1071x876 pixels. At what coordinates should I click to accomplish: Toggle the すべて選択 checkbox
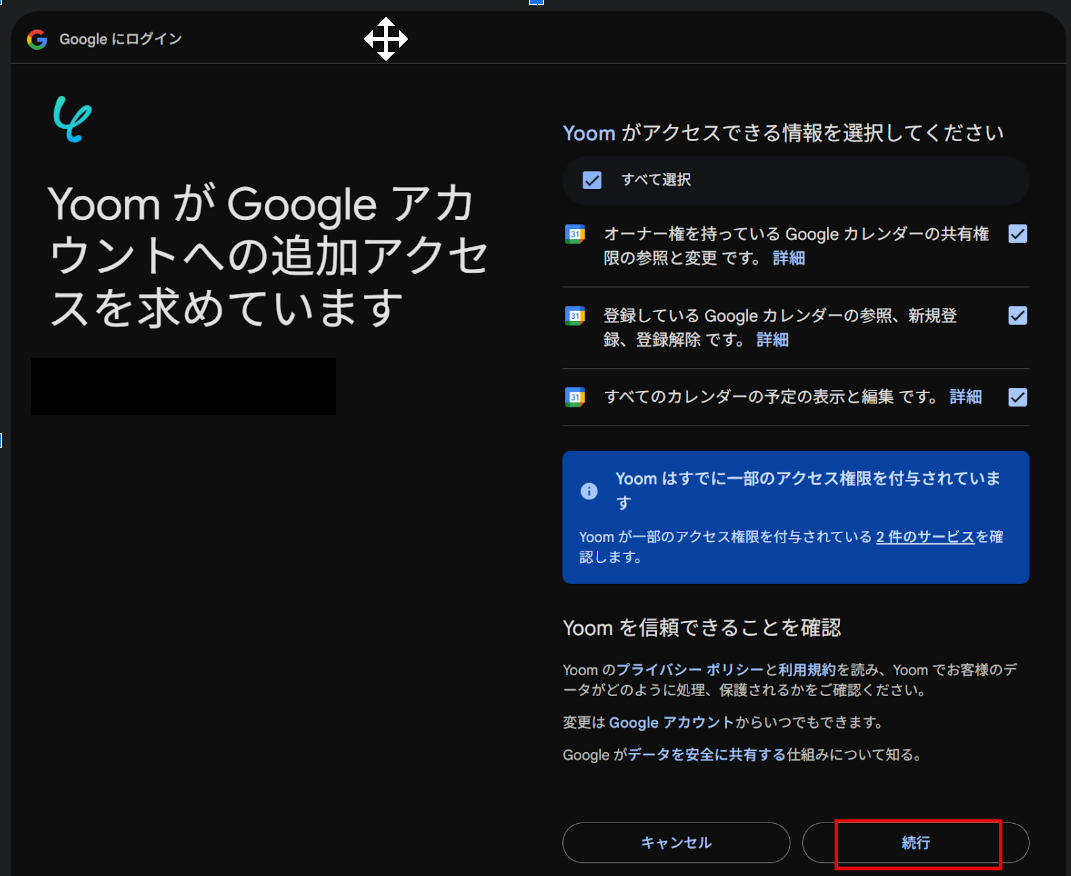pyautogui.click(x=592, y=180)
